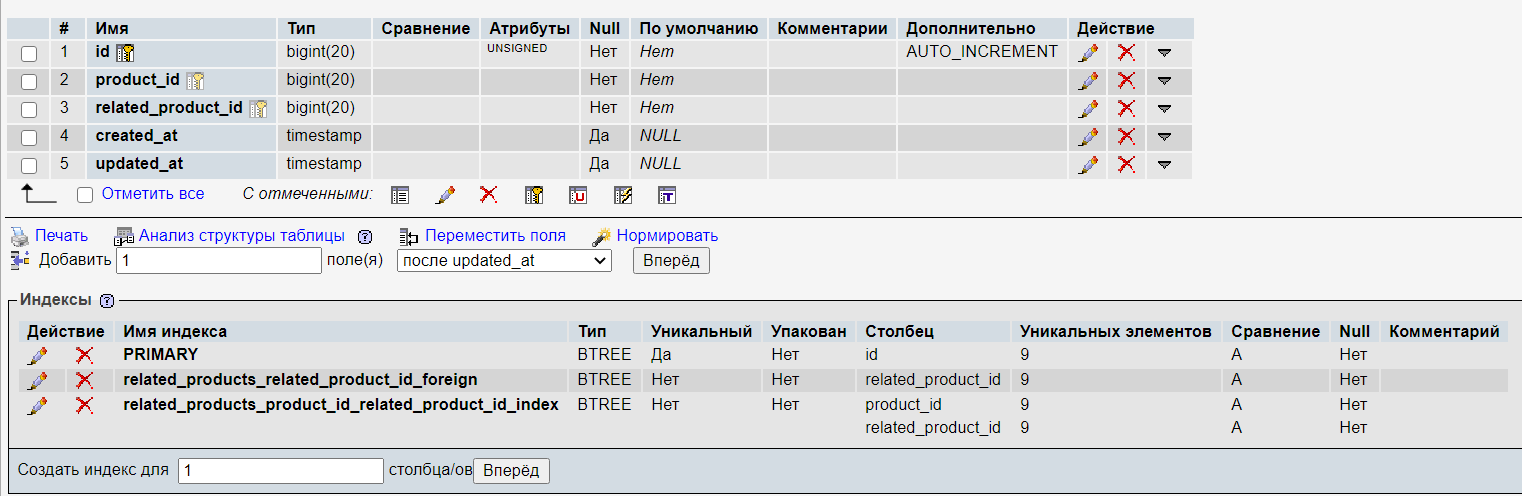1522x496 pixels.
Task: Drop the related_products_related_product_id_foreign index
Action: 85,380
